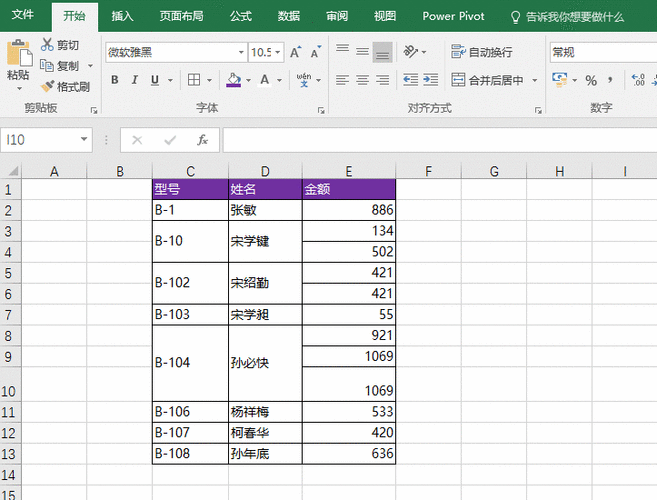The image size is (657, 500).
Task: Open the Borders dropdown arrow
Action: (210, 80)
